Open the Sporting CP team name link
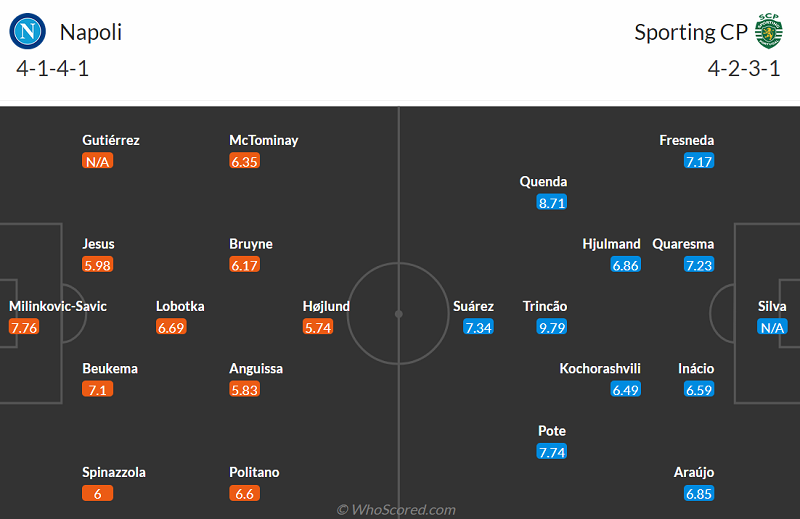The height and width of the screenshot is (519, 800). (690, 32)
